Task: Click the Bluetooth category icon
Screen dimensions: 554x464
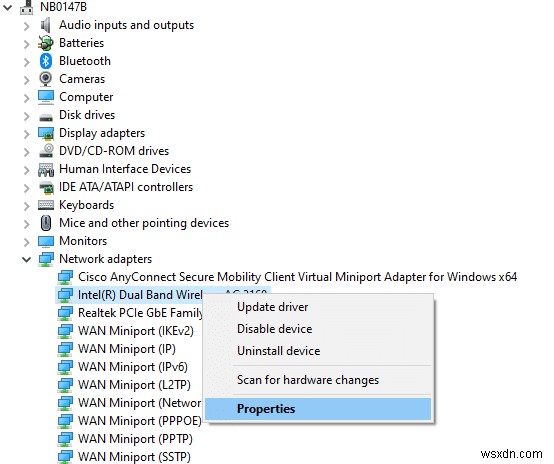Action: (x=46, y=61)
